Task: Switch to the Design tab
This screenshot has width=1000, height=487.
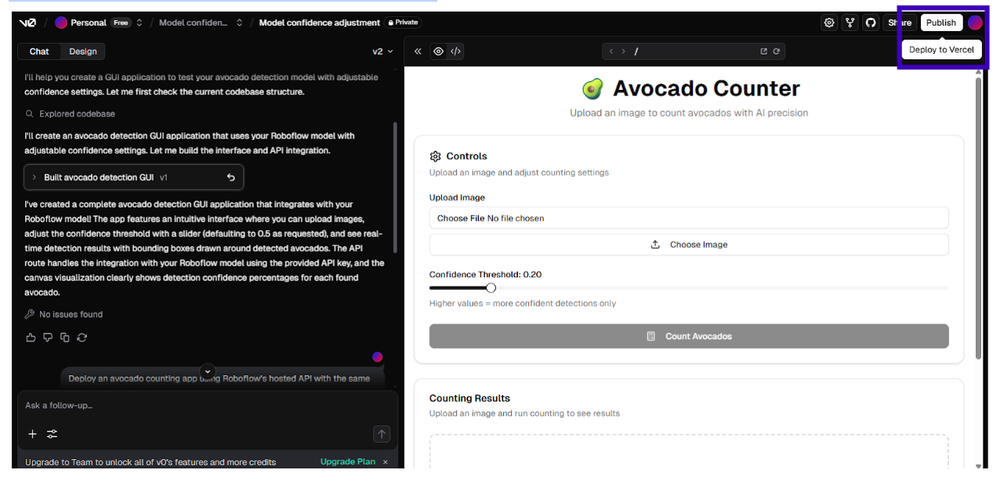Action: click(x=83, y=51)
